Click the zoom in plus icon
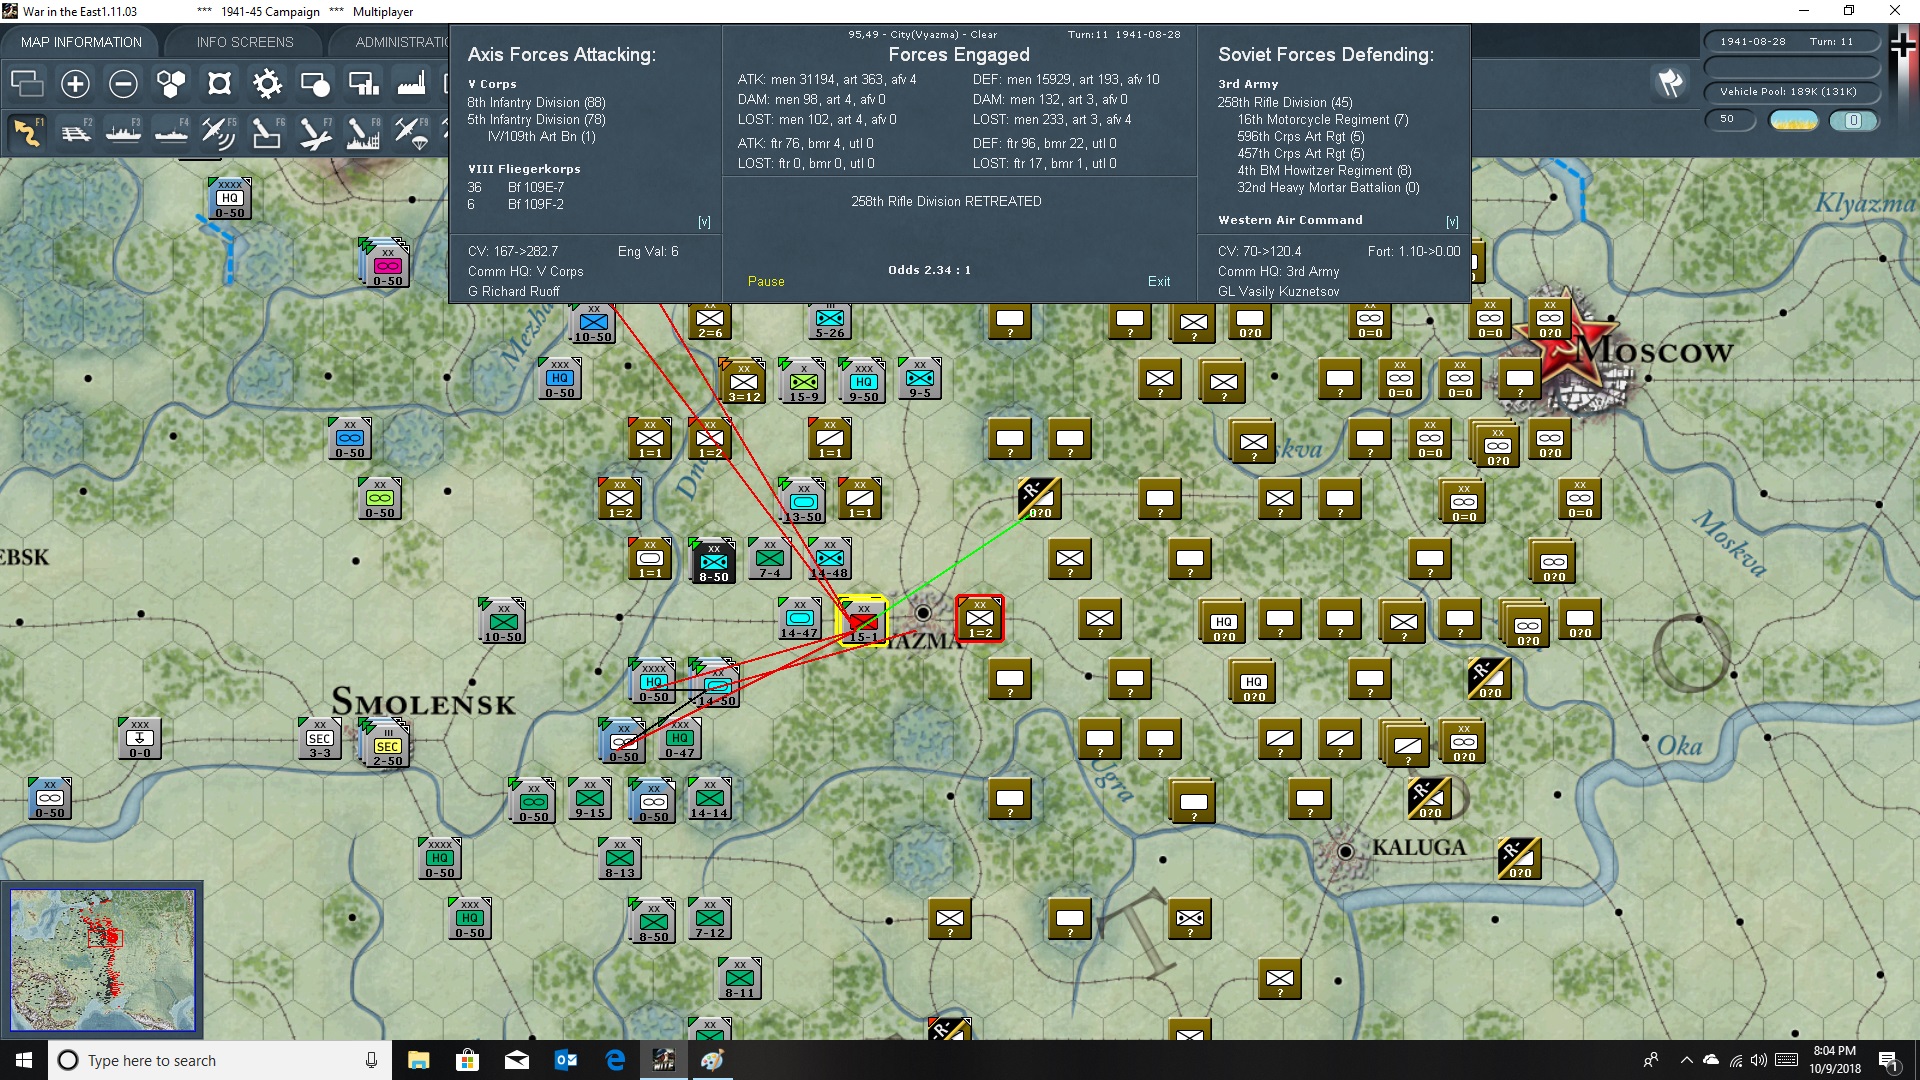This screenshot has width=1920, height=1080. (75, 84)
